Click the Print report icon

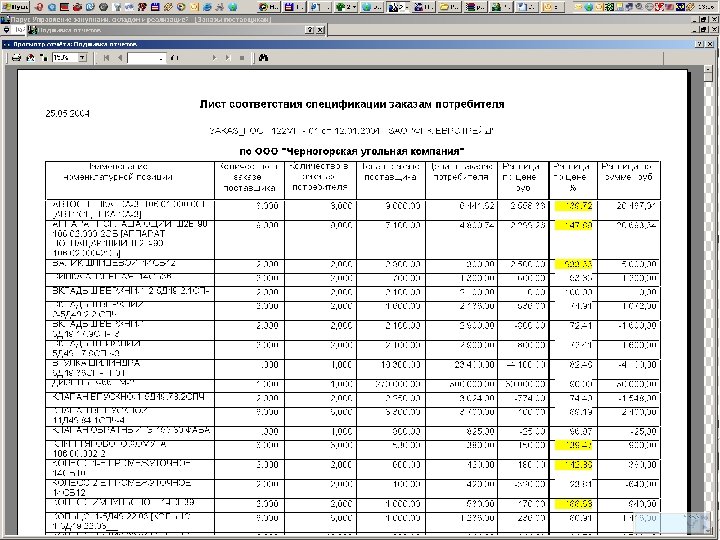17,58
